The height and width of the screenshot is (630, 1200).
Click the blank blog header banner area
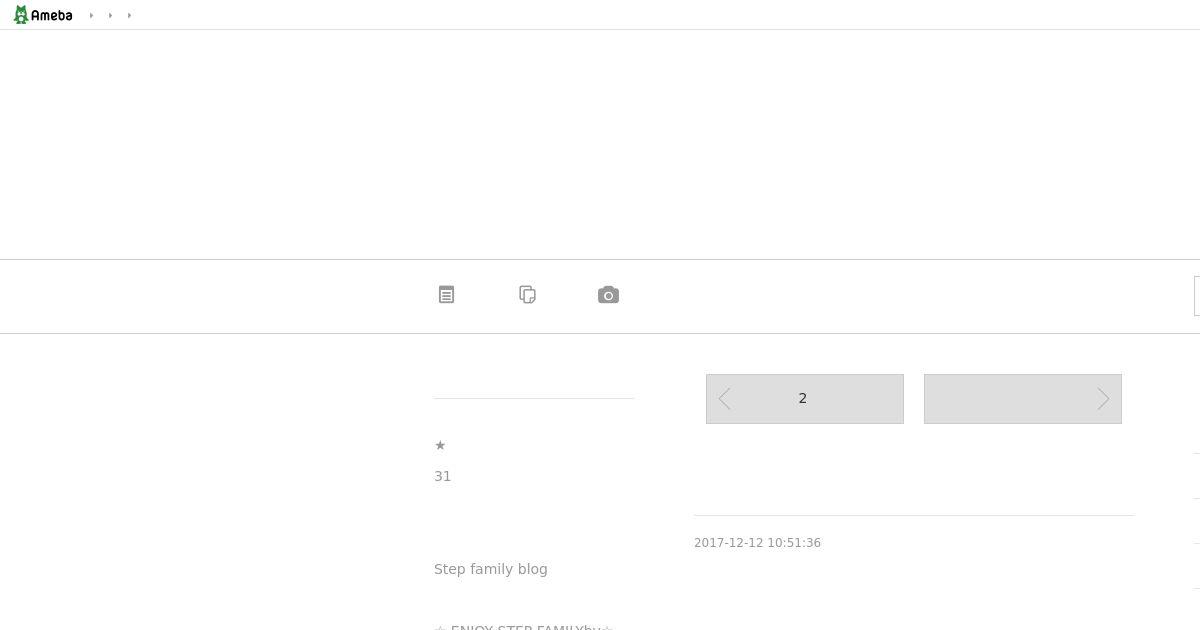click(x=600, y=144)
